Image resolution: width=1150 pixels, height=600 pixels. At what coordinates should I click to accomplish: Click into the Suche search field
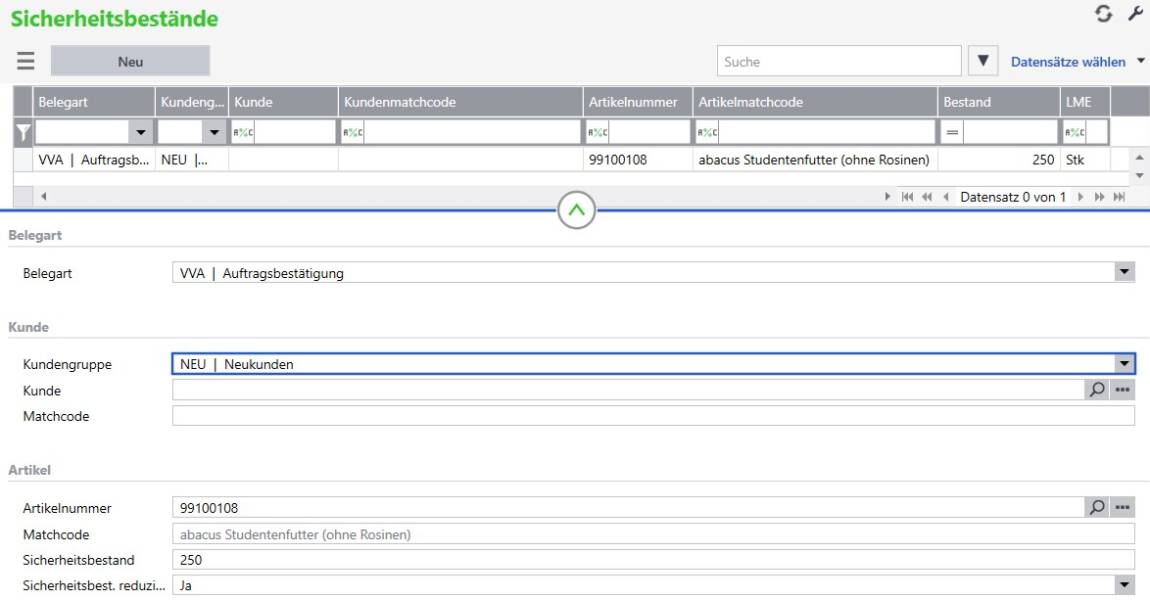[x=838, y=62]
